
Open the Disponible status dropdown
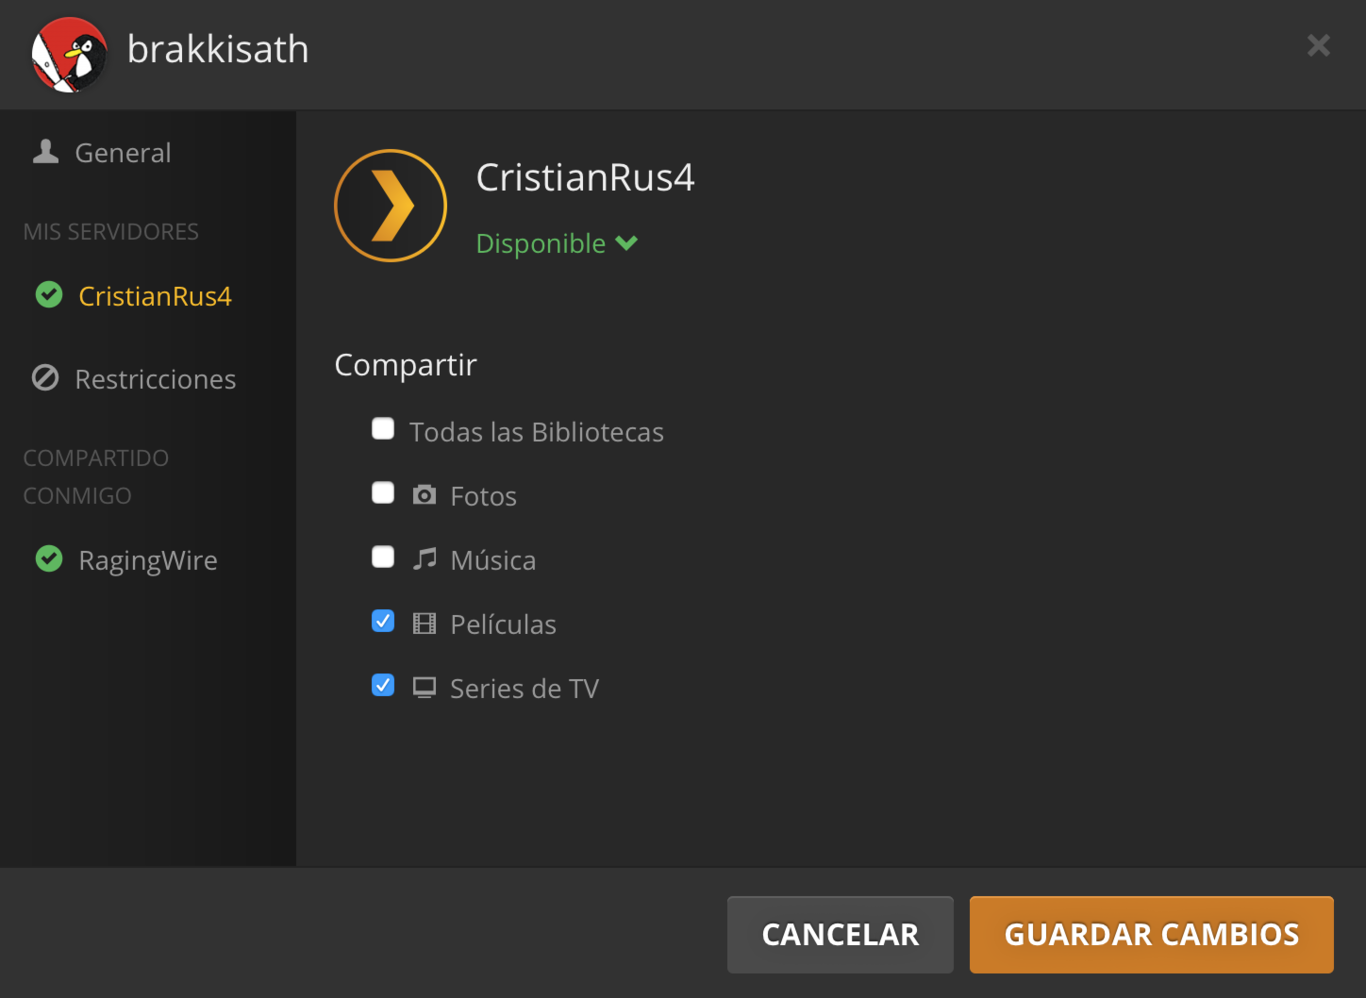coord(557,243)
